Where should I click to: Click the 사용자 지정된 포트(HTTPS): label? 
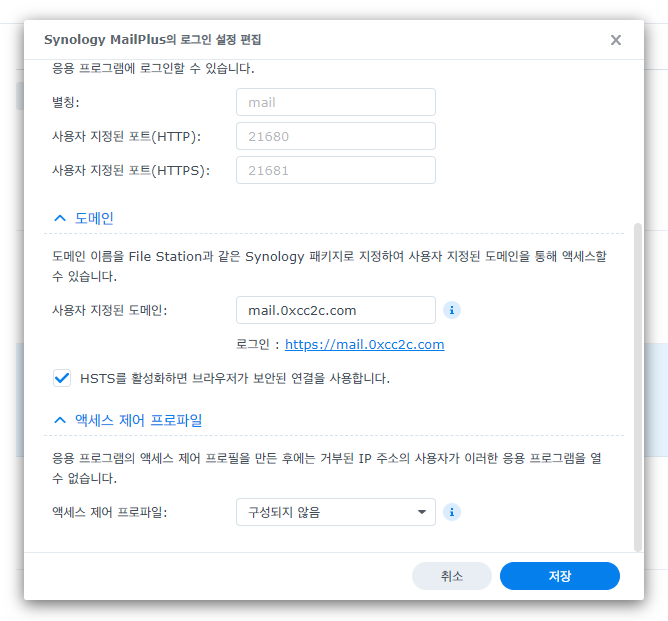click(131, 170)
